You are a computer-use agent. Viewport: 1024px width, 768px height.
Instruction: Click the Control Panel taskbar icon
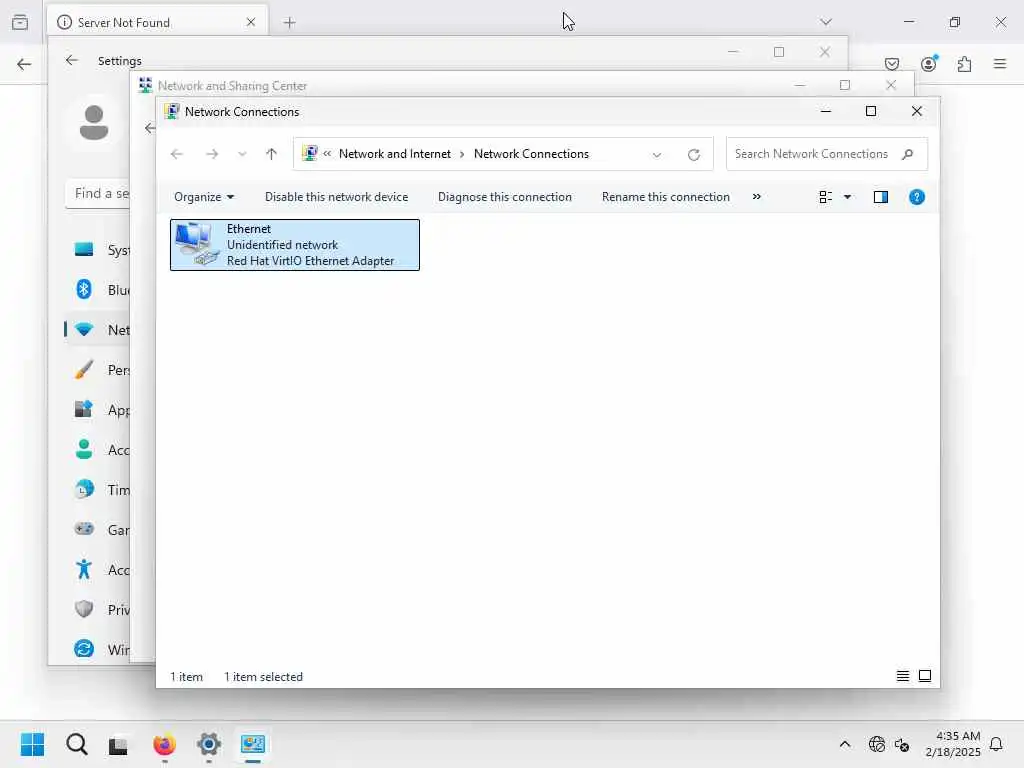pyautogui.click(x=253, y=744)
